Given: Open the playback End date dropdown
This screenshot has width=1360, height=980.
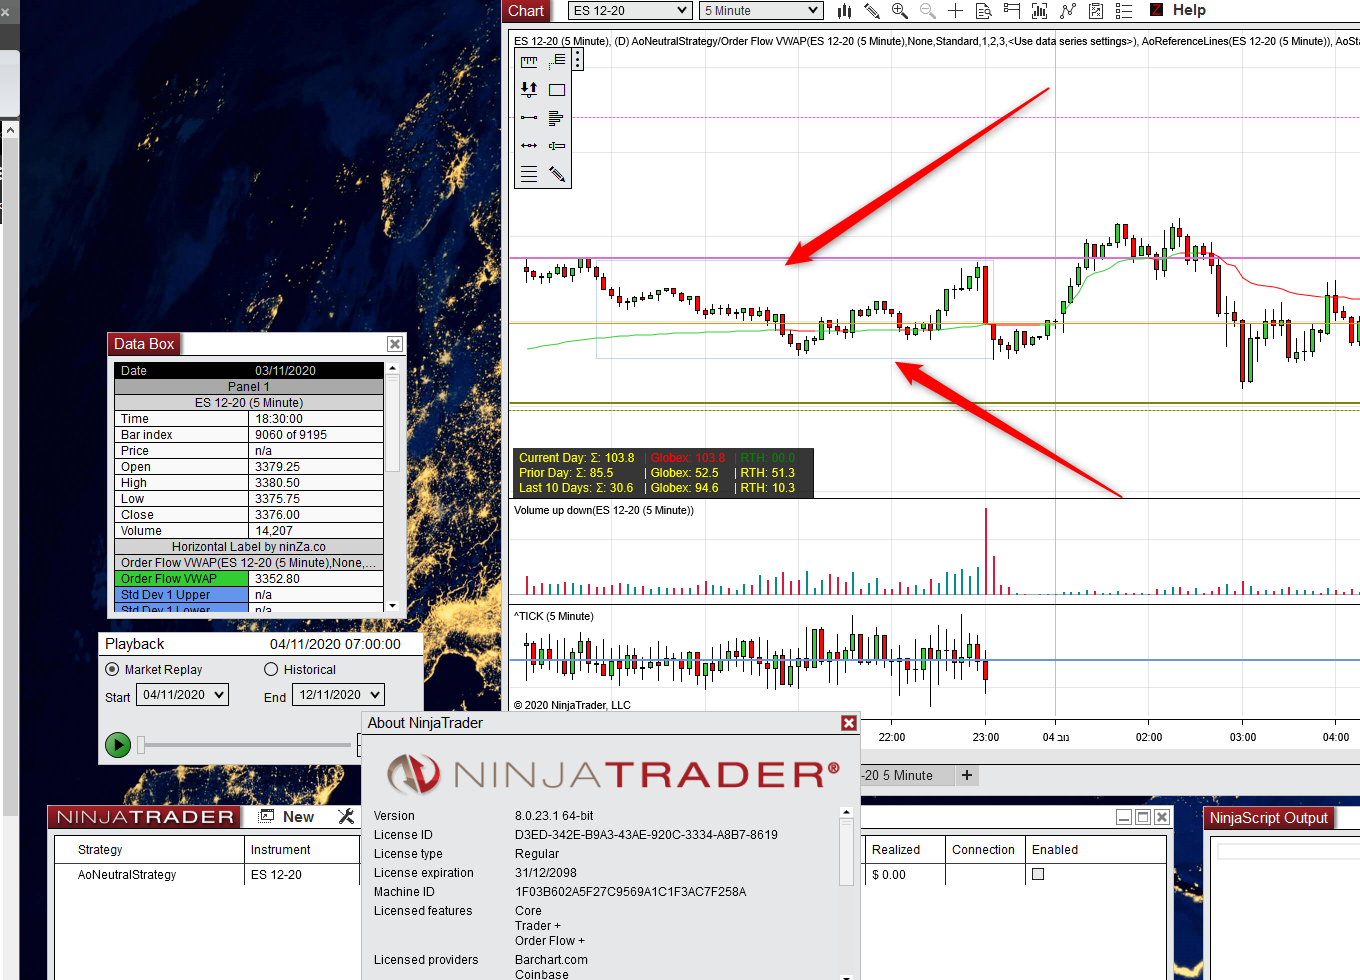Looking at the screenshot, I should click(x=338, y=695).
